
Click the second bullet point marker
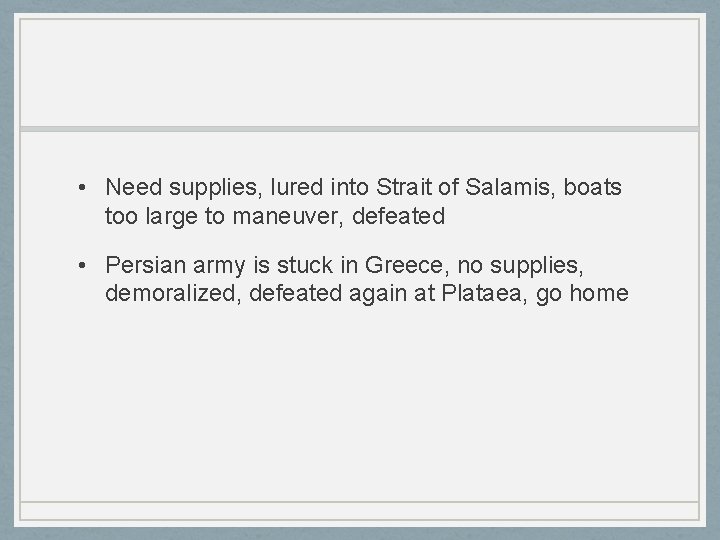point(89,266)
